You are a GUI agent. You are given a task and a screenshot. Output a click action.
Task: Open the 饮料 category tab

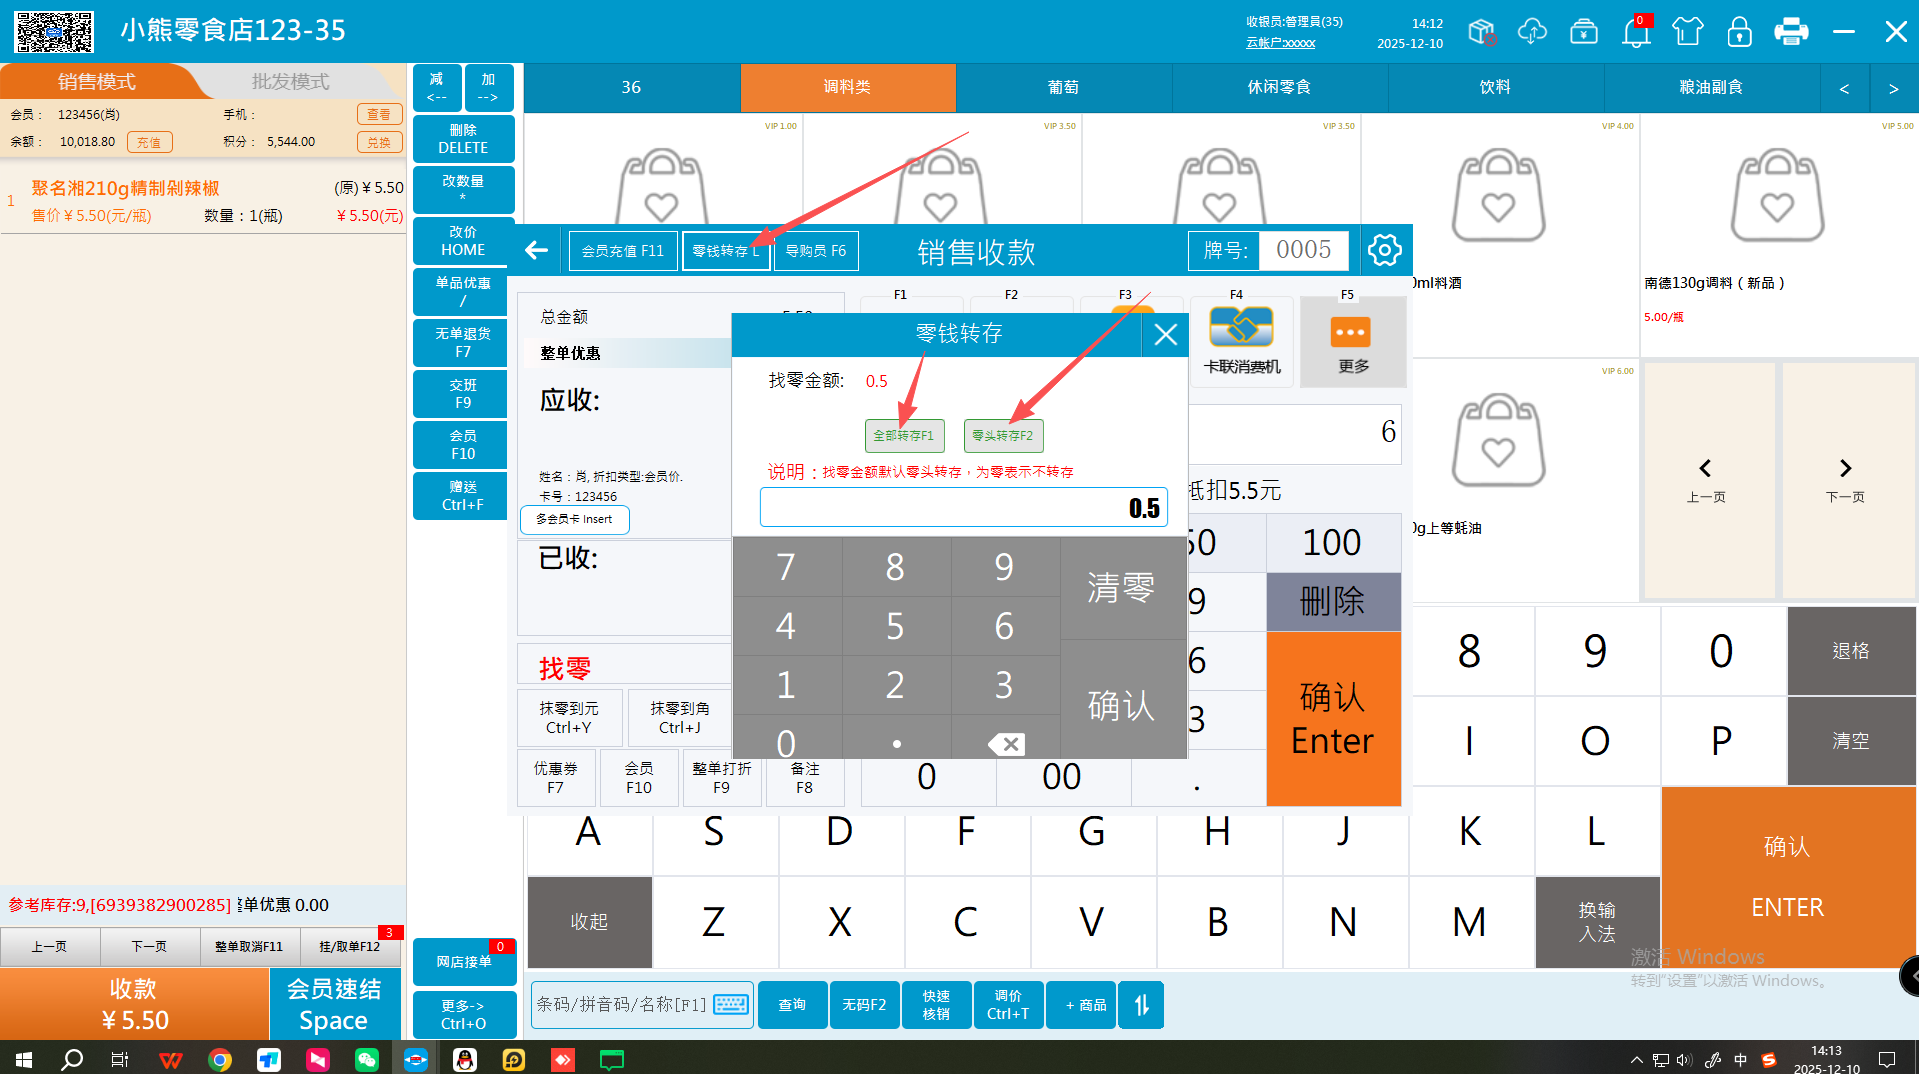1495,87
